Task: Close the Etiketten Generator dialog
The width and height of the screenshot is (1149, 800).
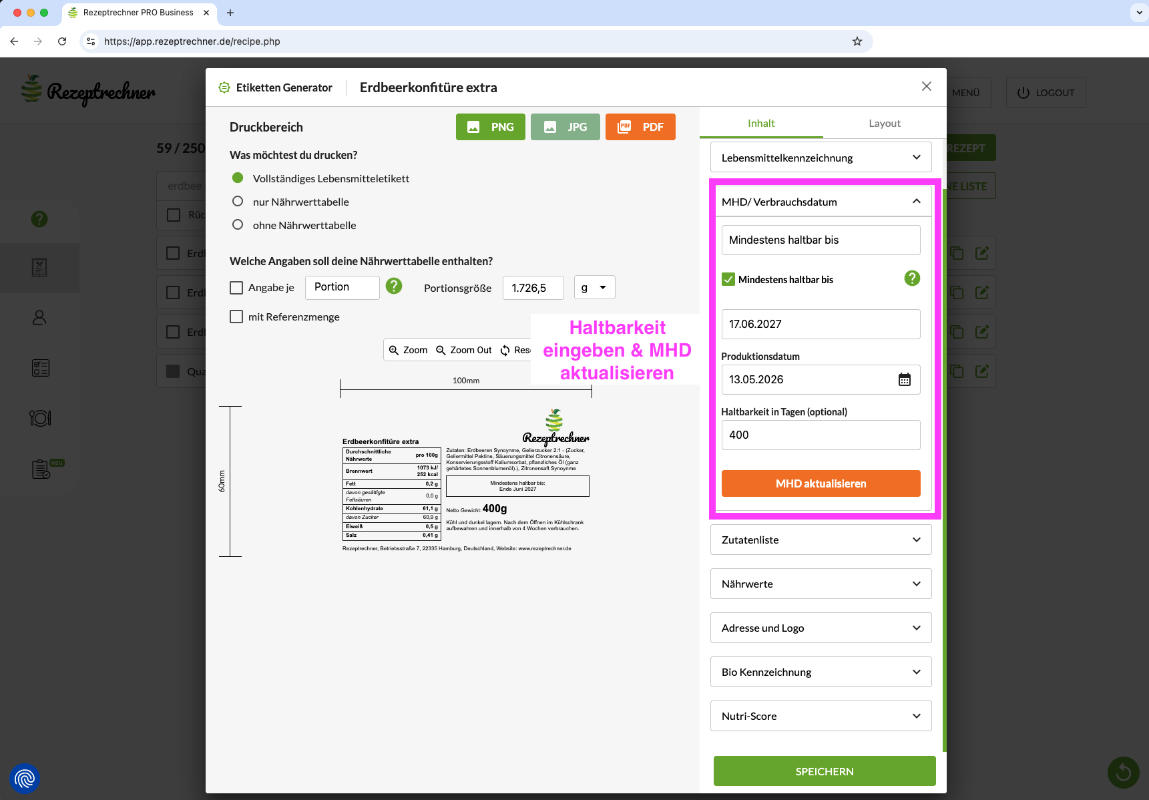Action: point(926,86)
